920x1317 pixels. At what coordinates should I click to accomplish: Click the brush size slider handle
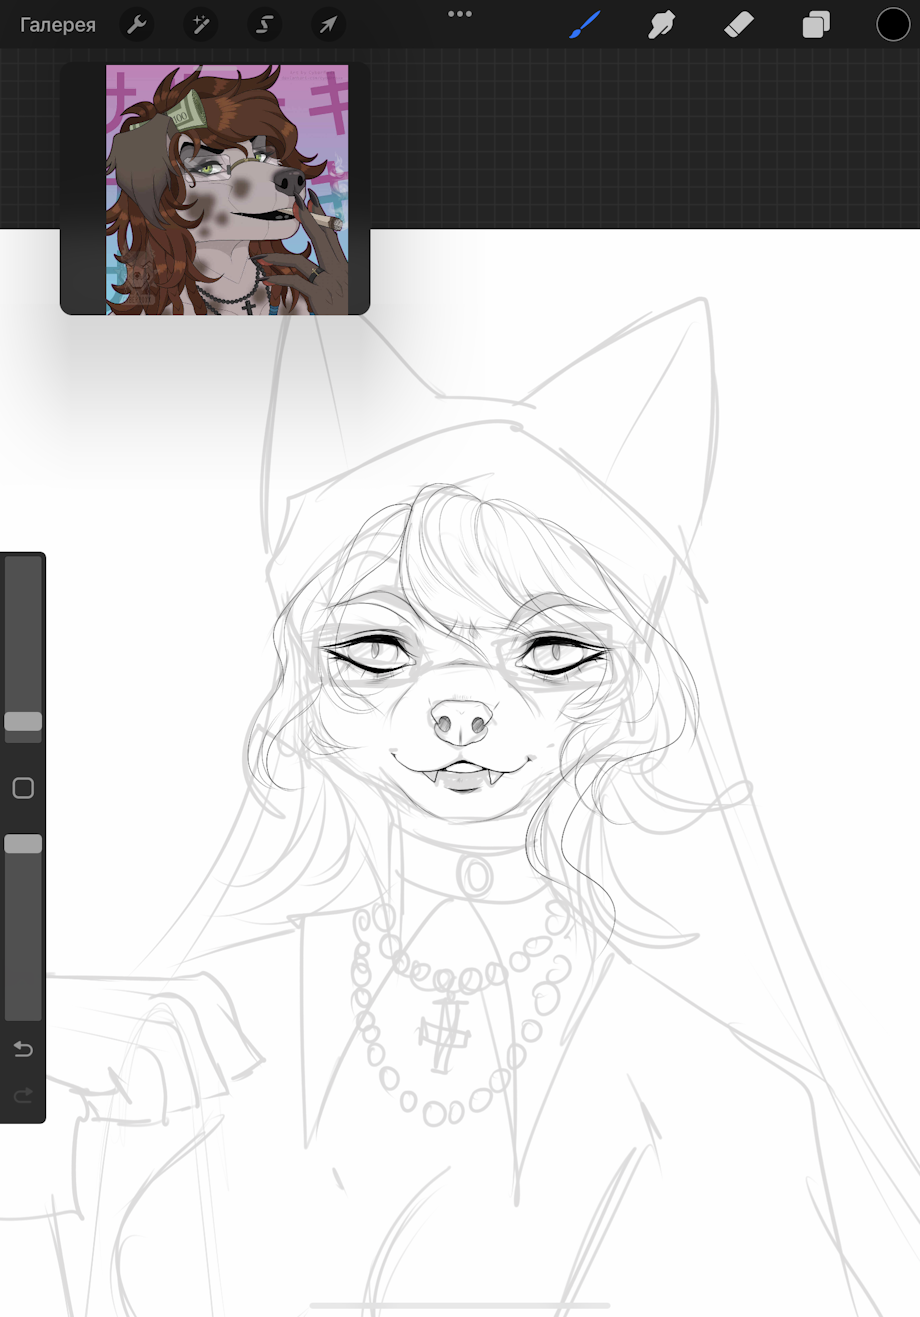pos(23,721)
